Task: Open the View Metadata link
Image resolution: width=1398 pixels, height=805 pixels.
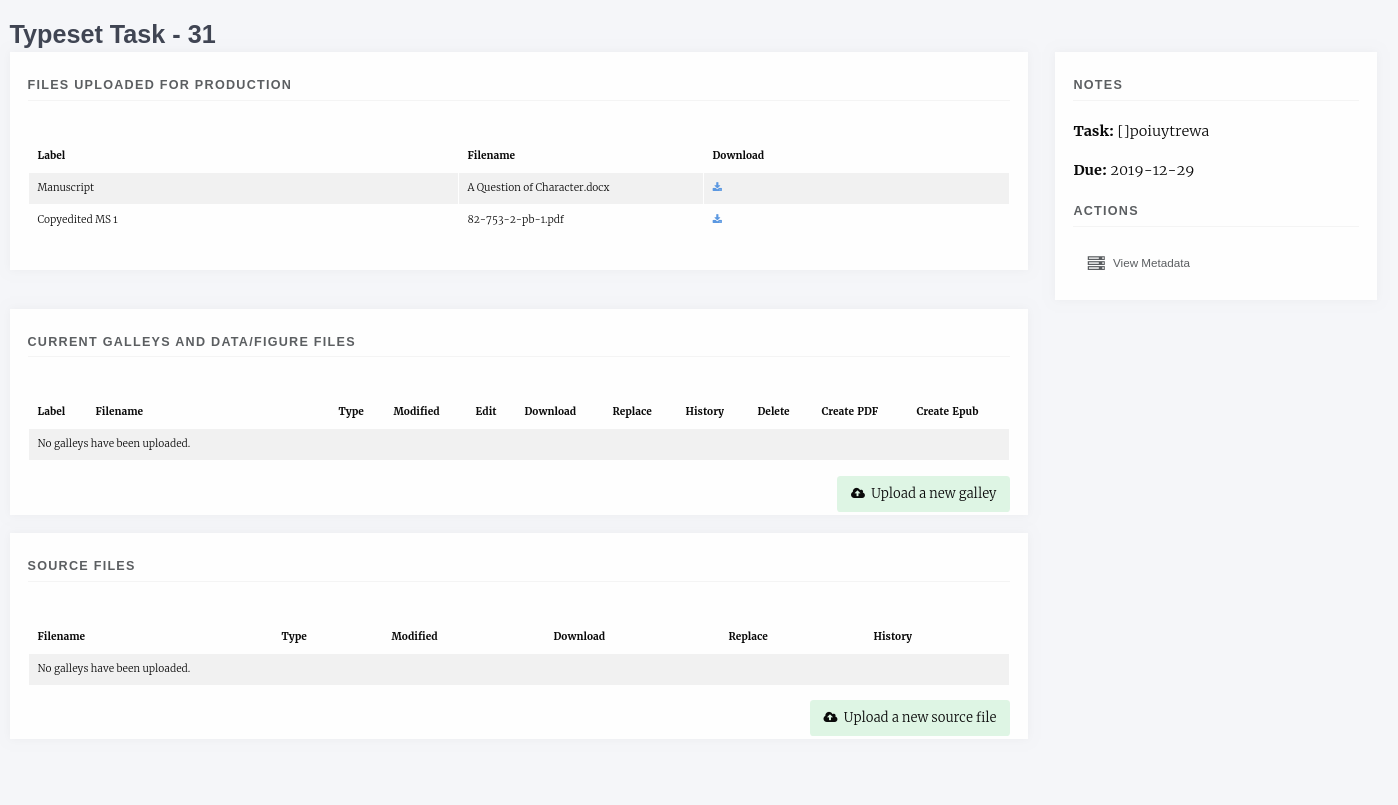Action: tap(1150, 263)
